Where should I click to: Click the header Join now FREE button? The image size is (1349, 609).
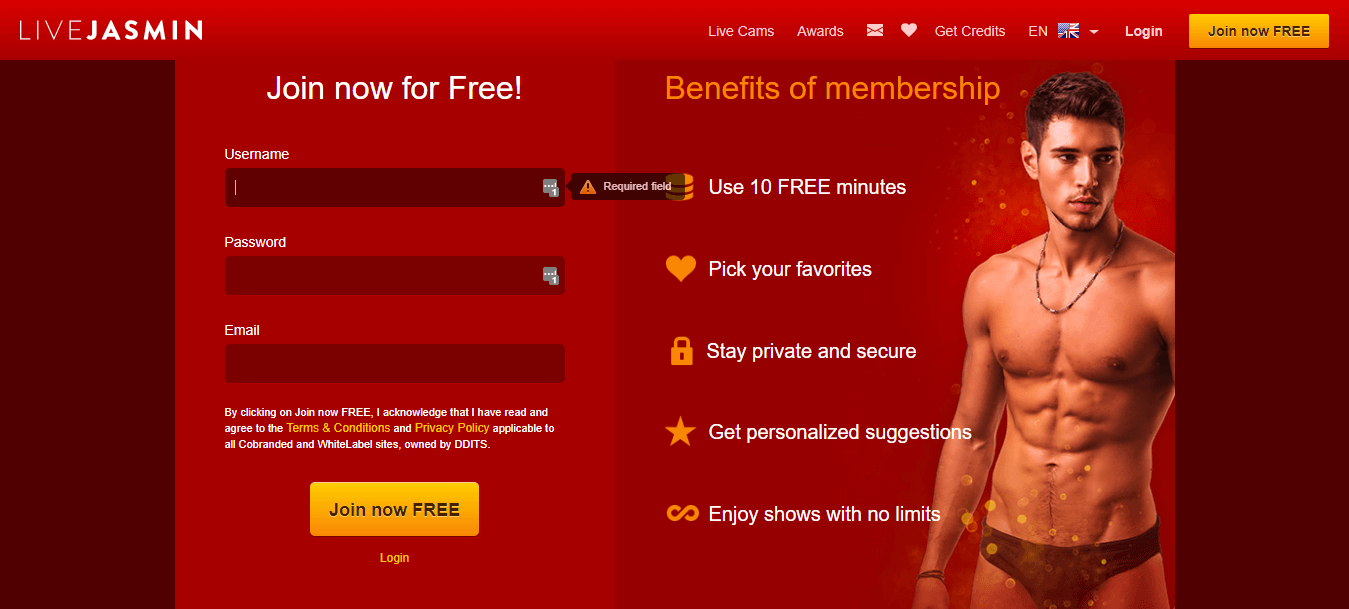(1259, 31)
